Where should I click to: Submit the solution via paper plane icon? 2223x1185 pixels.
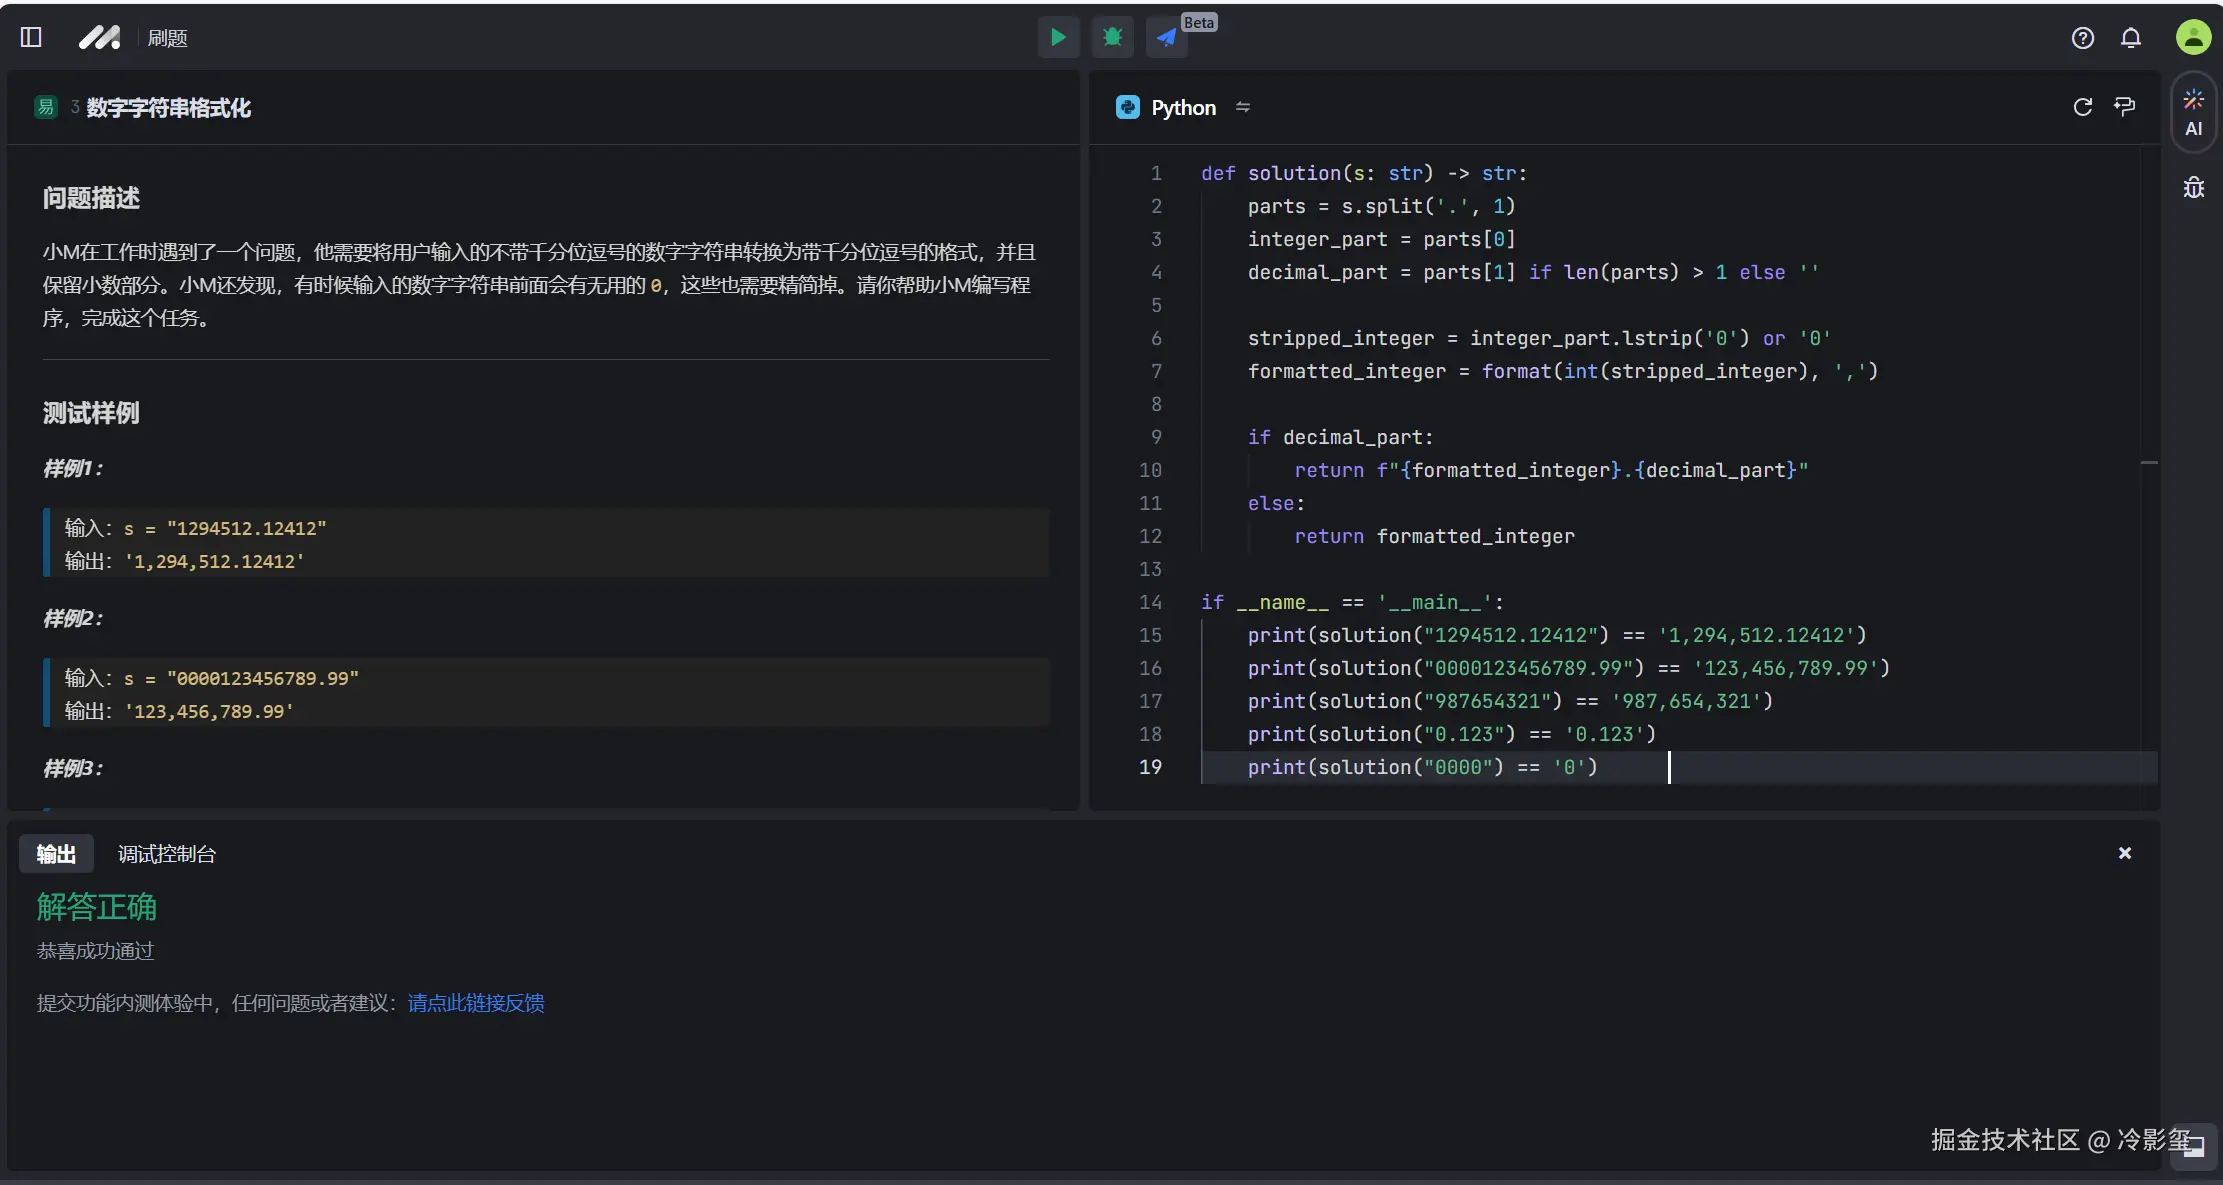point(1166,38)
